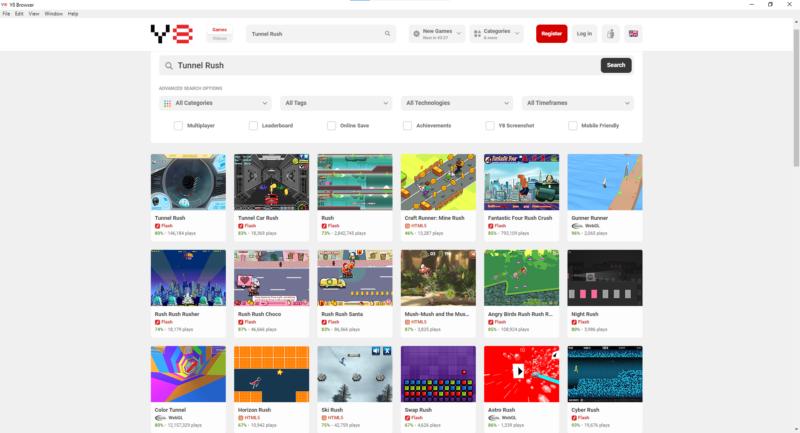Open the Color Tunnel title link
Viewport: 800px width, 433px height.
170,410
